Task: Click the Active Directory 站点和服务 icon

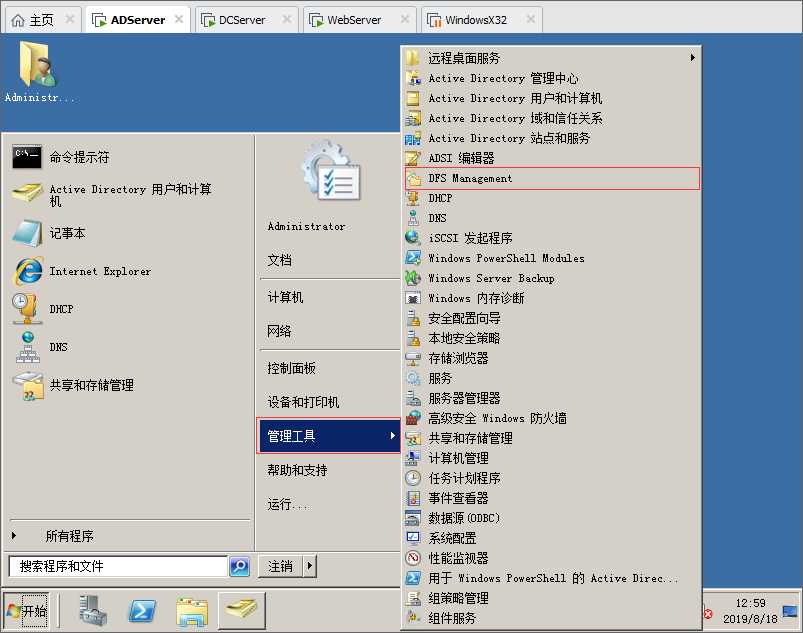Action: pos(413,138)
